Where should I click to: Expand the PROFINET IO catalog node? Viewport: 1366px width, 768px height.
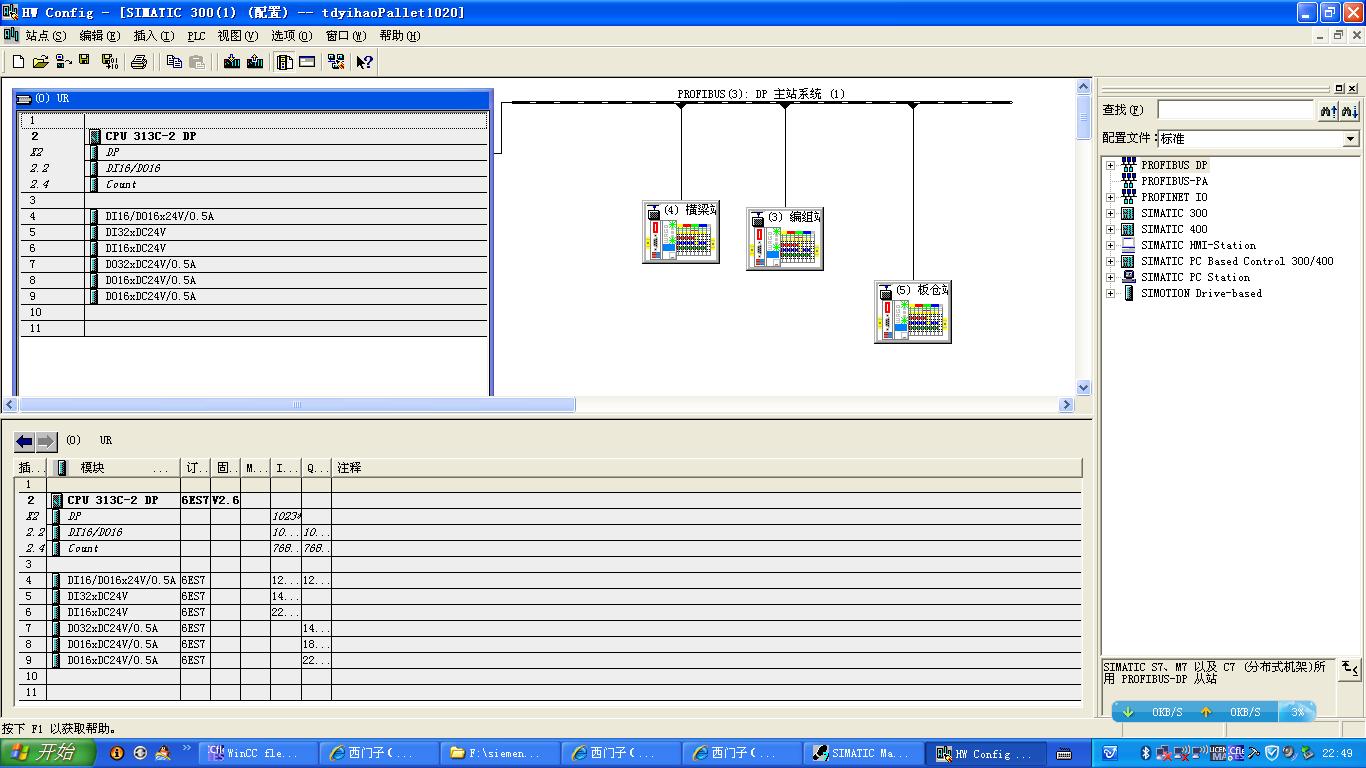point(1110,197)
